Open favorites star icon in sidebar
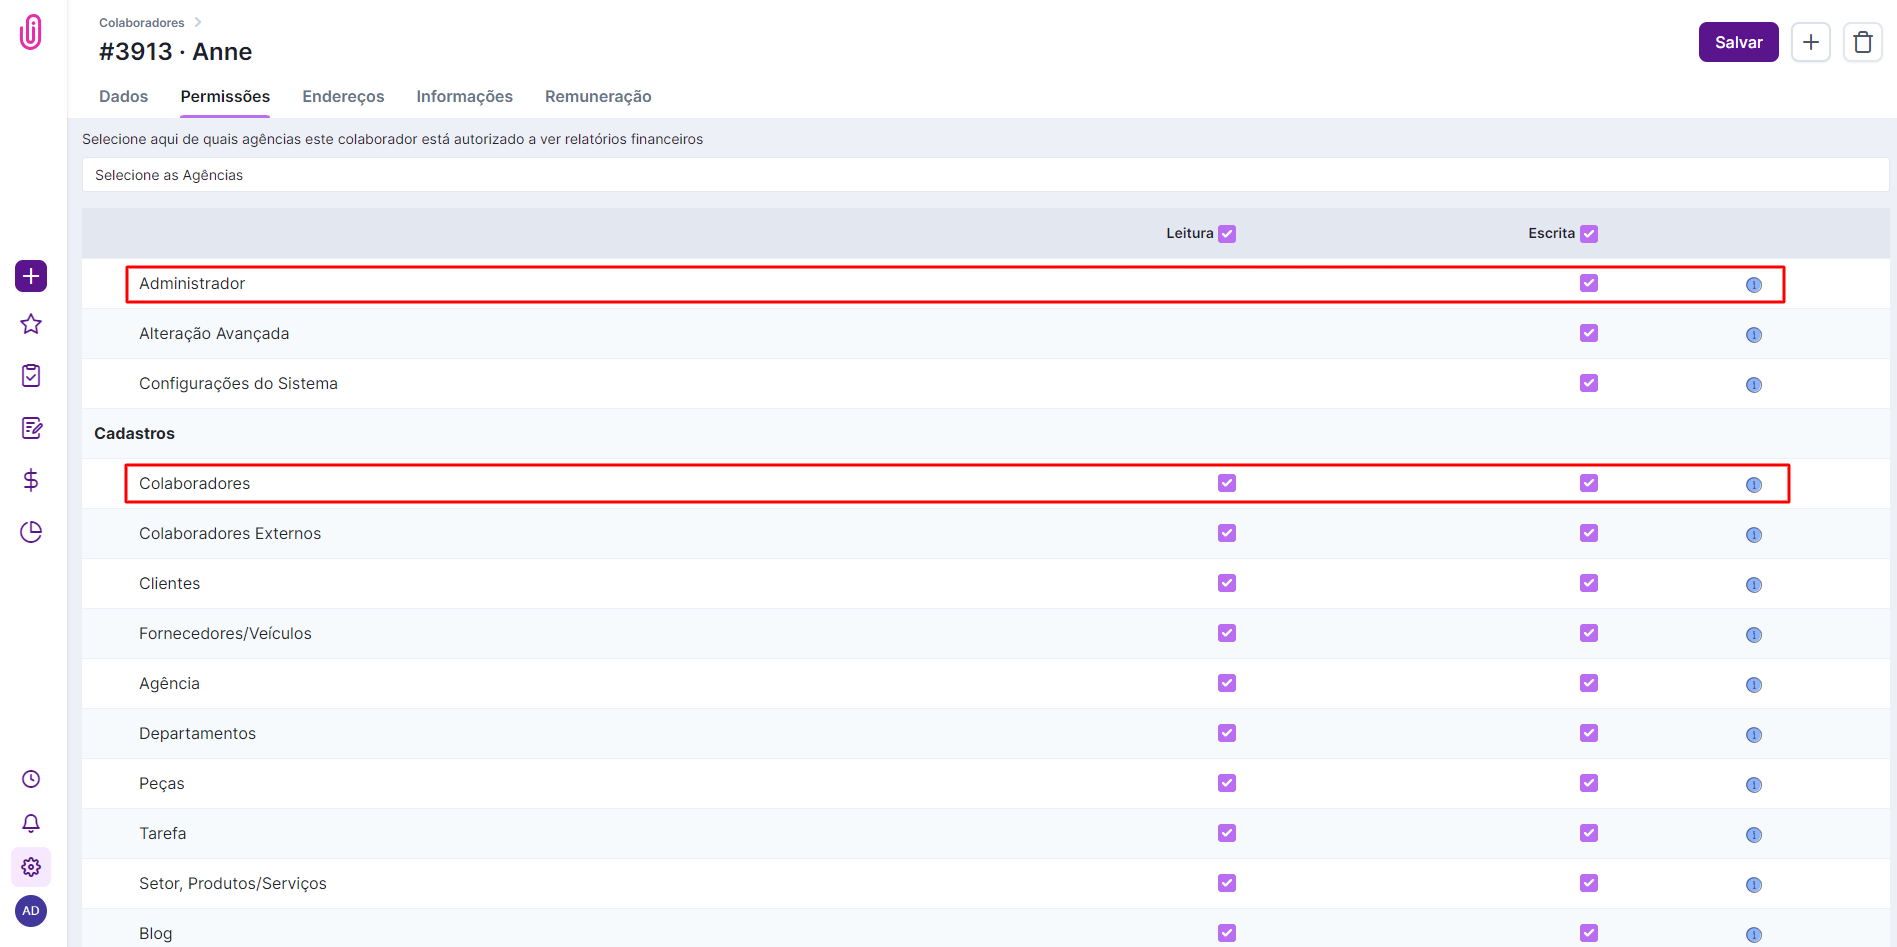The width and height of the screenshot is (1897, 947). [x=31, y=324]
